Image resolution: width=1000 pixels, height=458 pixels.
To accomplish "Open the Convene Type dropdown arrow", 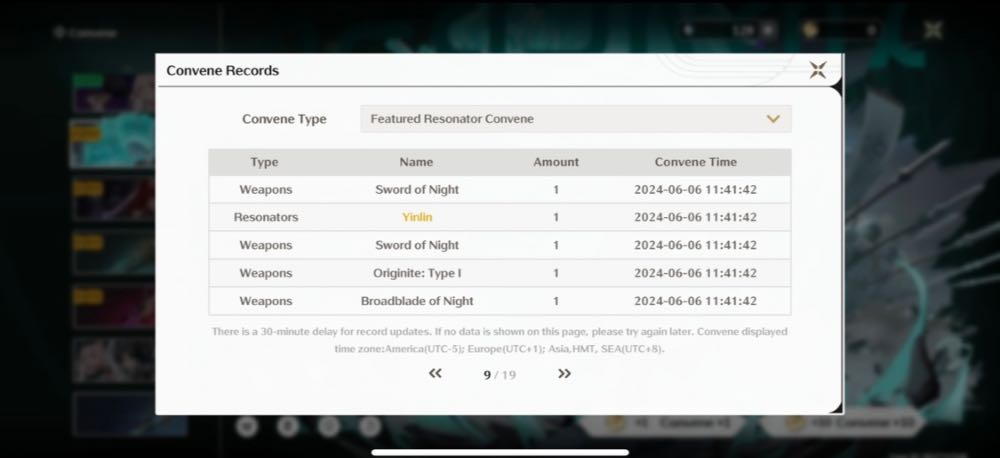I will click(x=773, y=119).
